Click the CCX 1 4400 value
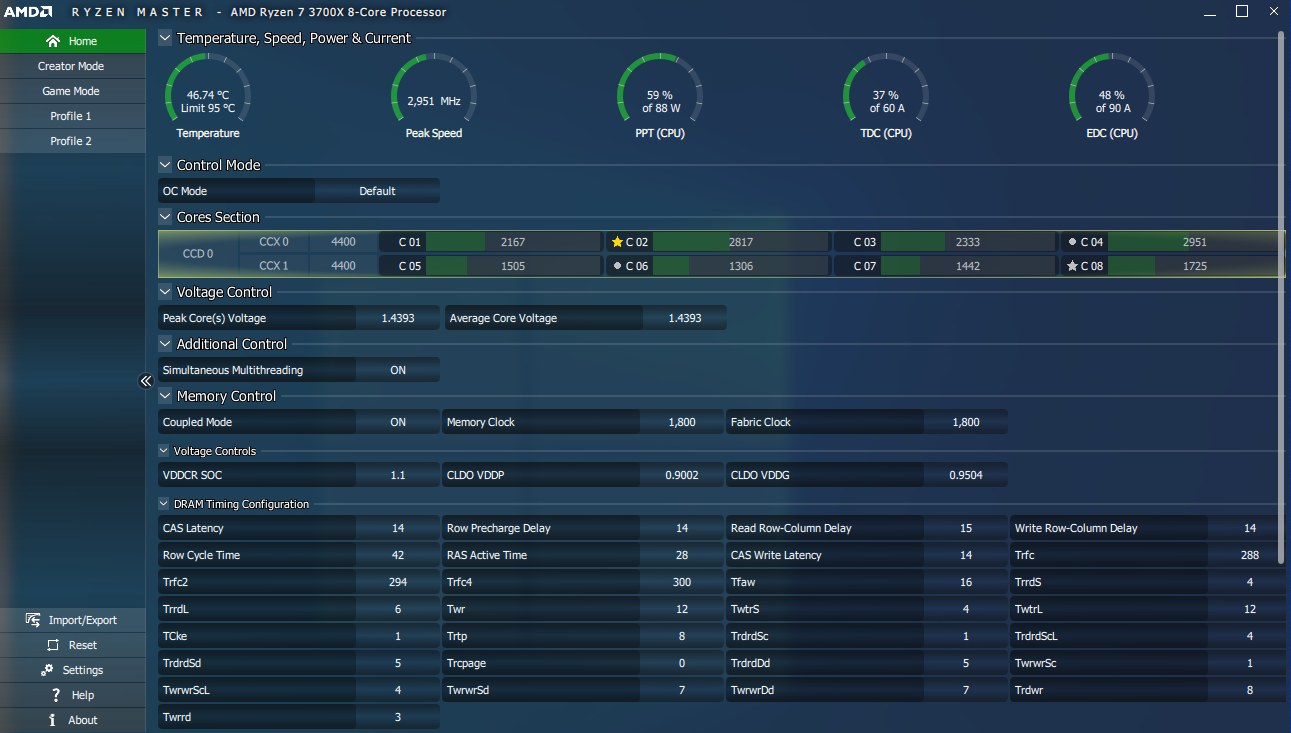The width and height of the screenshot is (1291, 733). [343, 266]
